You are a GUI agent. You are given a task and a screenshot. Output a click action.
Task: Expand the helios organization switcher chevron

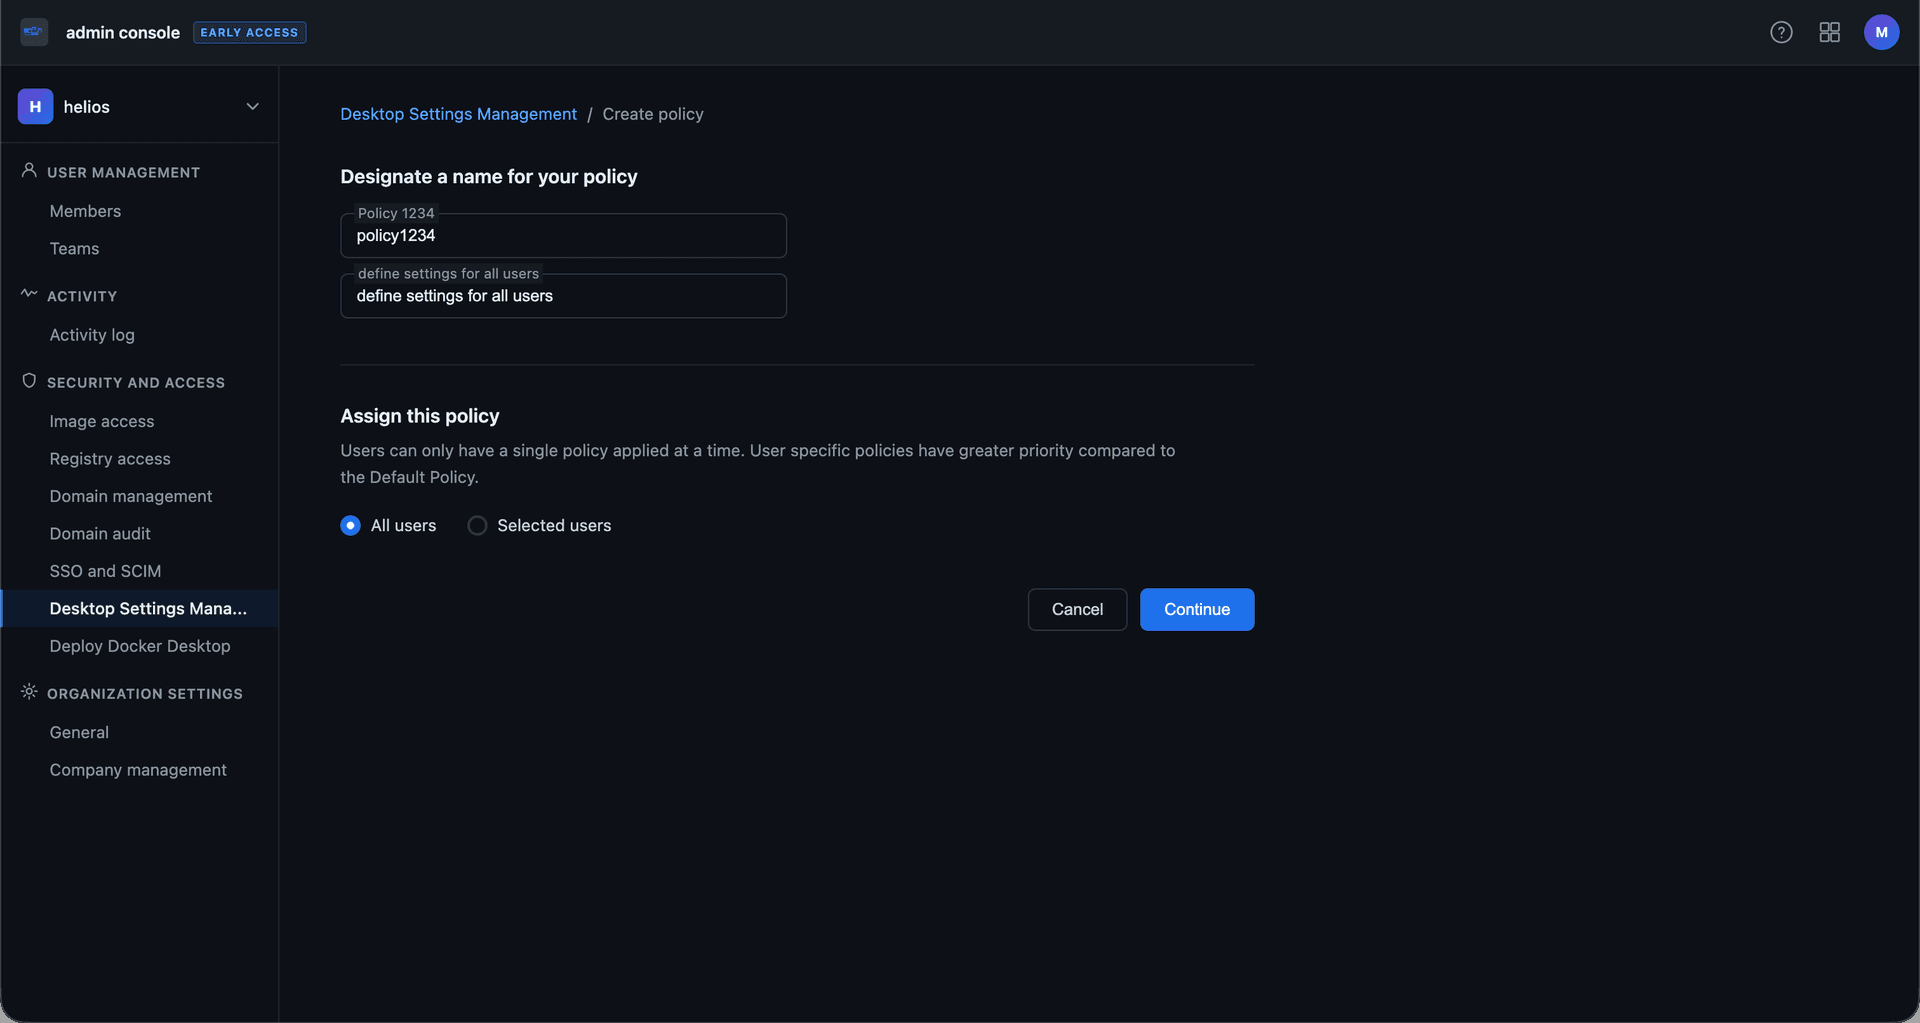pyautogui.click(x=252, y=106)
